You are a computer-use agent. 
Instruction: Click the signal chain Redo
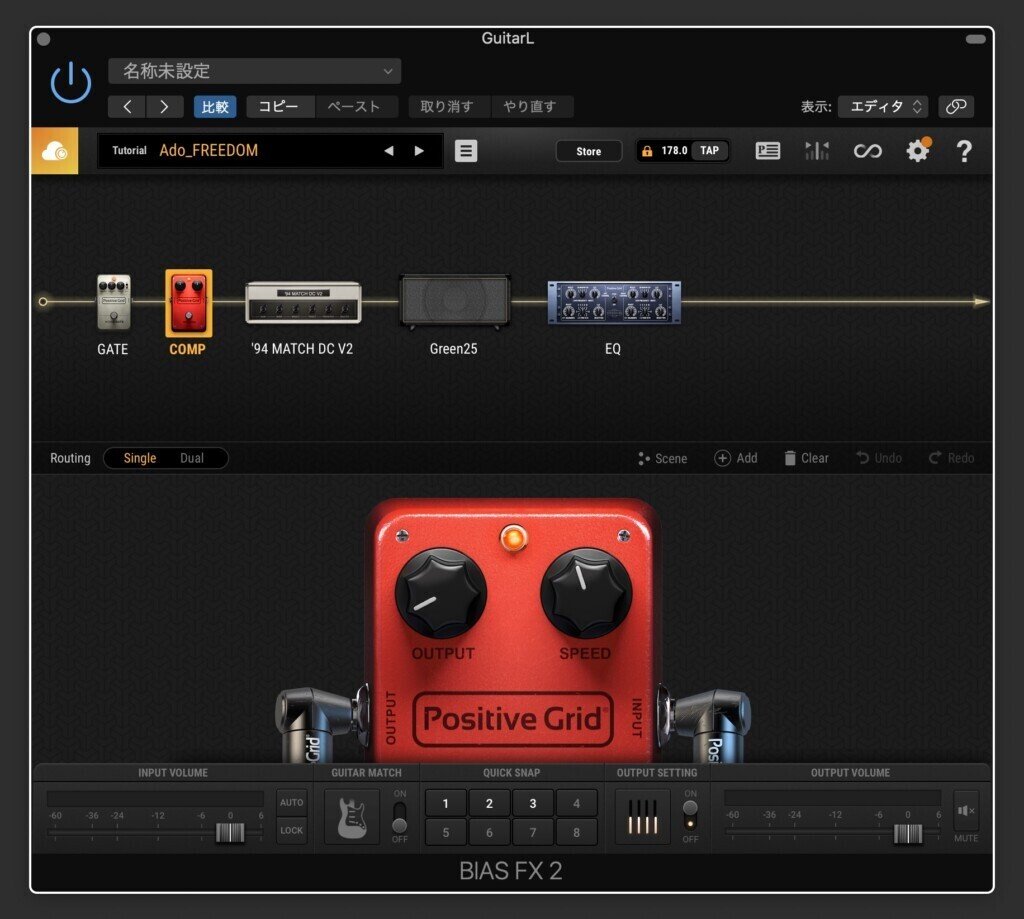[x=952, y=458]
